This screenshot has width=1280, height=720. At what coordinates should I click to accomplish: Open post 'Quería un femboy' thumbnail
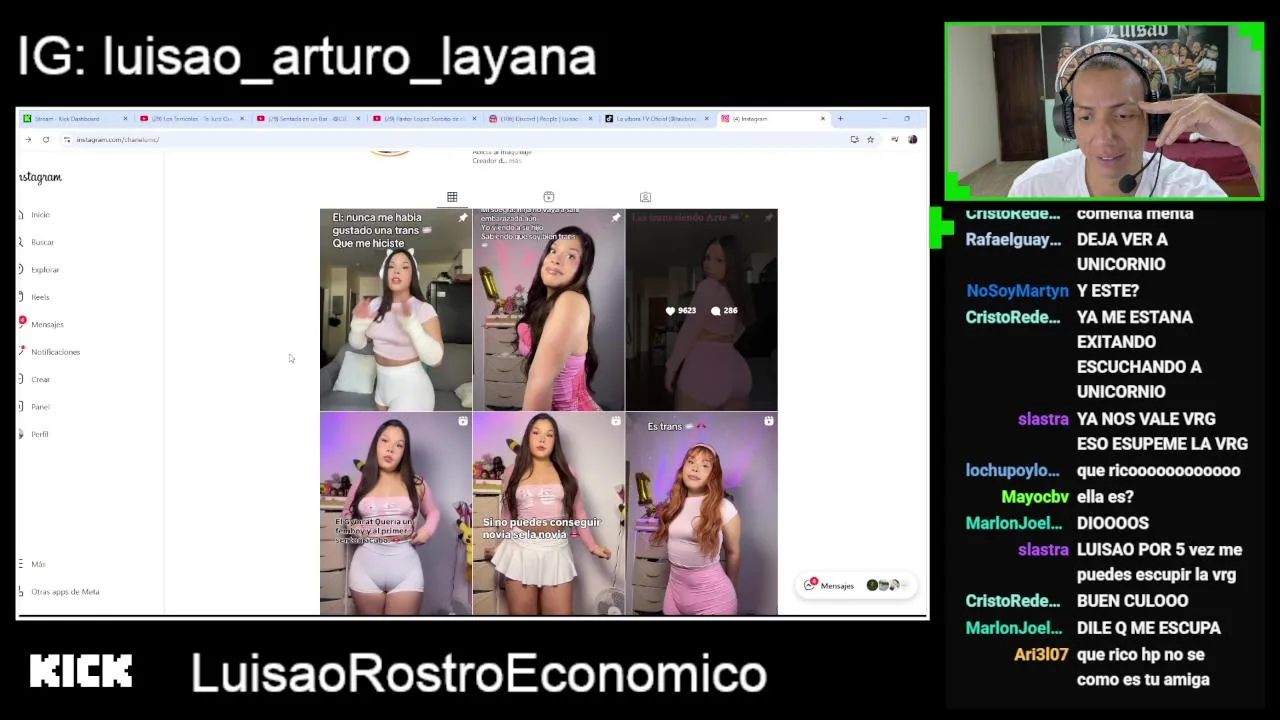click(x=396, y=514)
